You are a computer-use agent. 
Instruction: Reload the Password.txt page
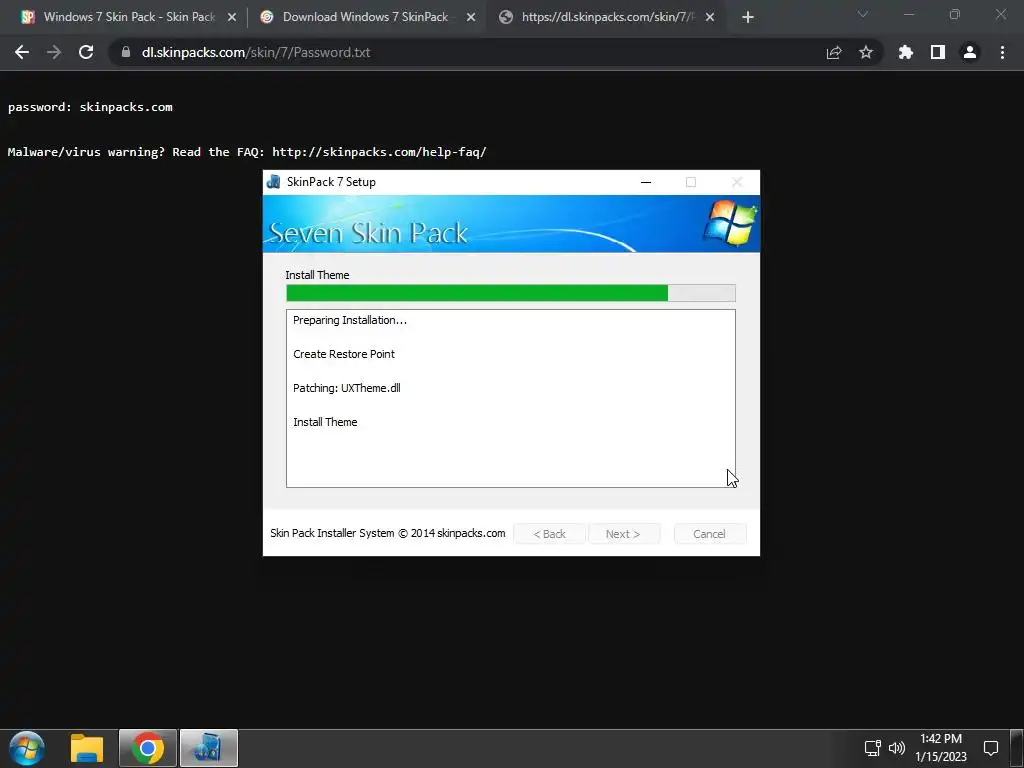pyautogui.click(x=86, y=52)
